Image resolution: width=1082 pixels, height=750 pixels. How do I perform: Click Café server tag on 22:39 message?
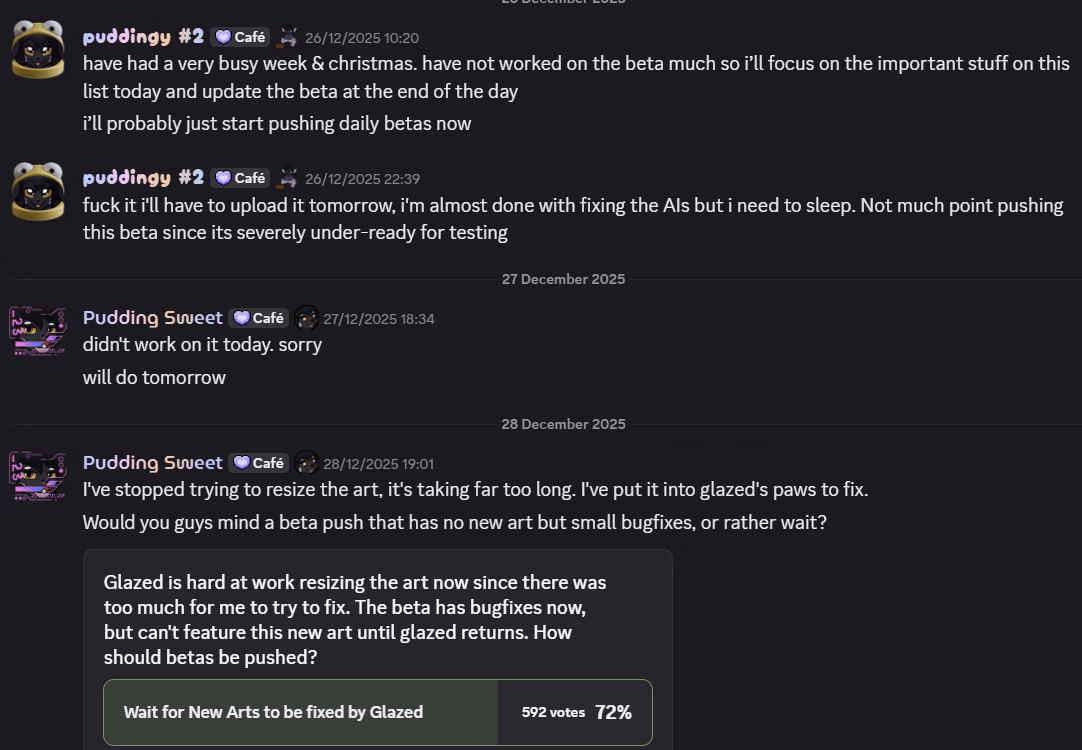240,178
